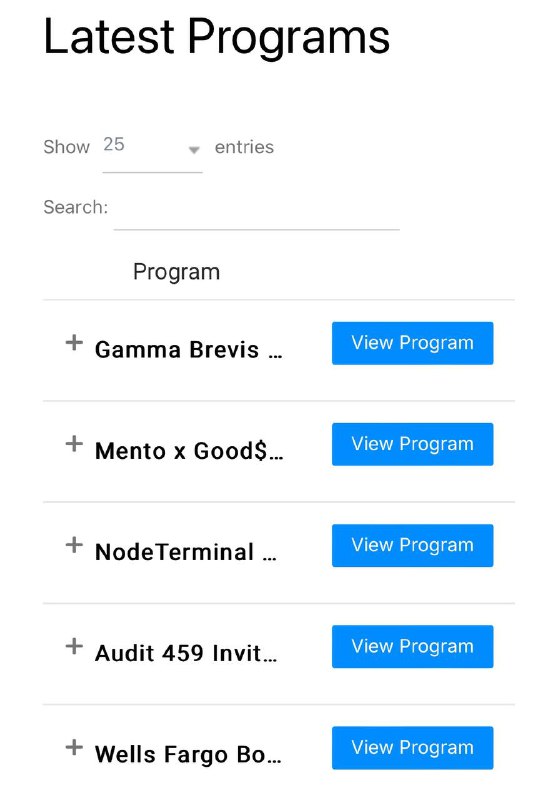View Program for Wells Fargo Bo…
This screenshot has height=800, width=558.
[412, 747]
